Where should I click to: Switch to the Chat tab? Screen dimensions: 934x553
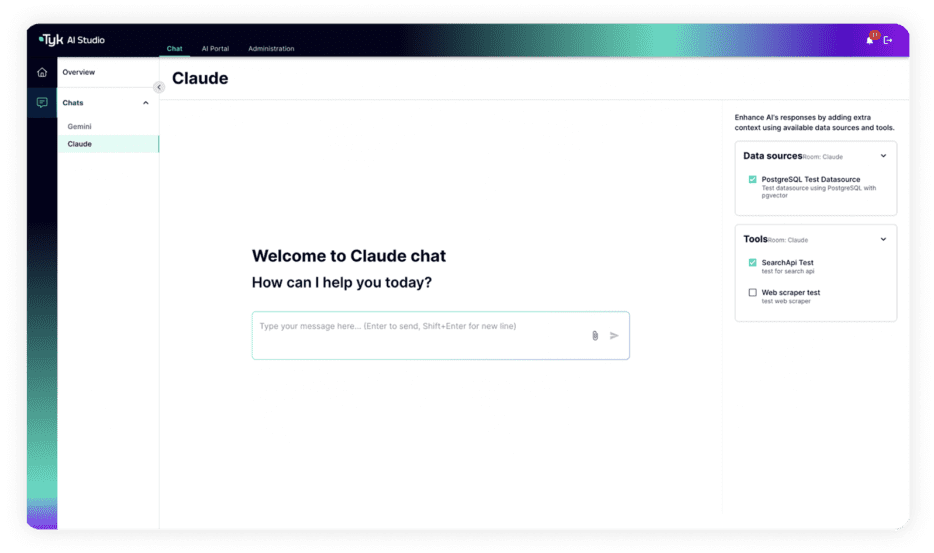point(175,49)
